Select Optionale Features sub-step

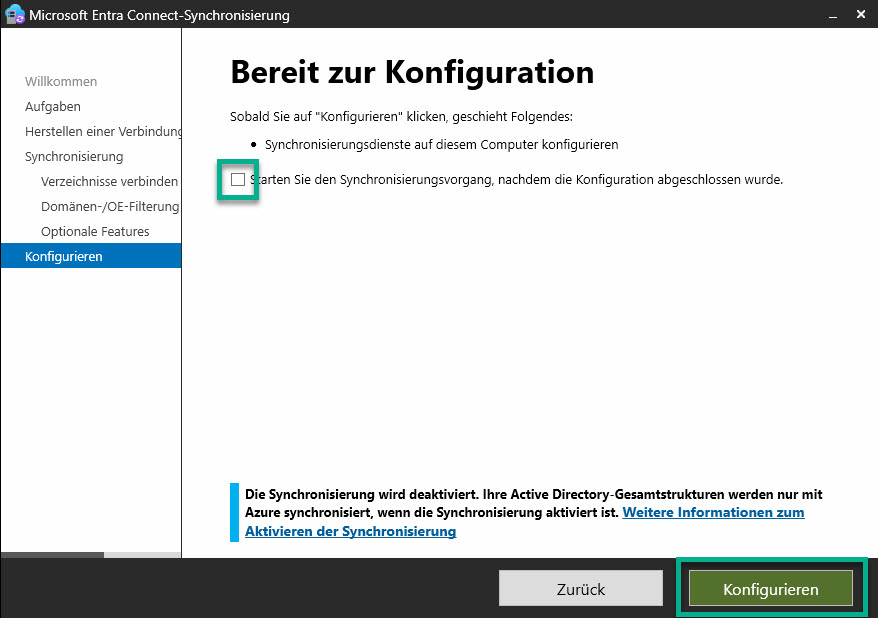[95, 232]
